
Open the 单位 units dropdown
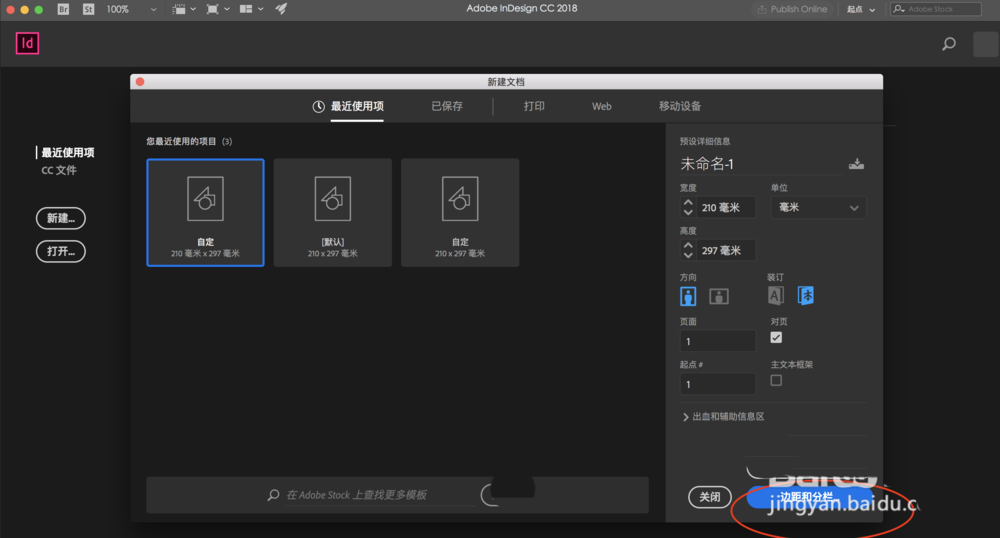tap(818, 208)
